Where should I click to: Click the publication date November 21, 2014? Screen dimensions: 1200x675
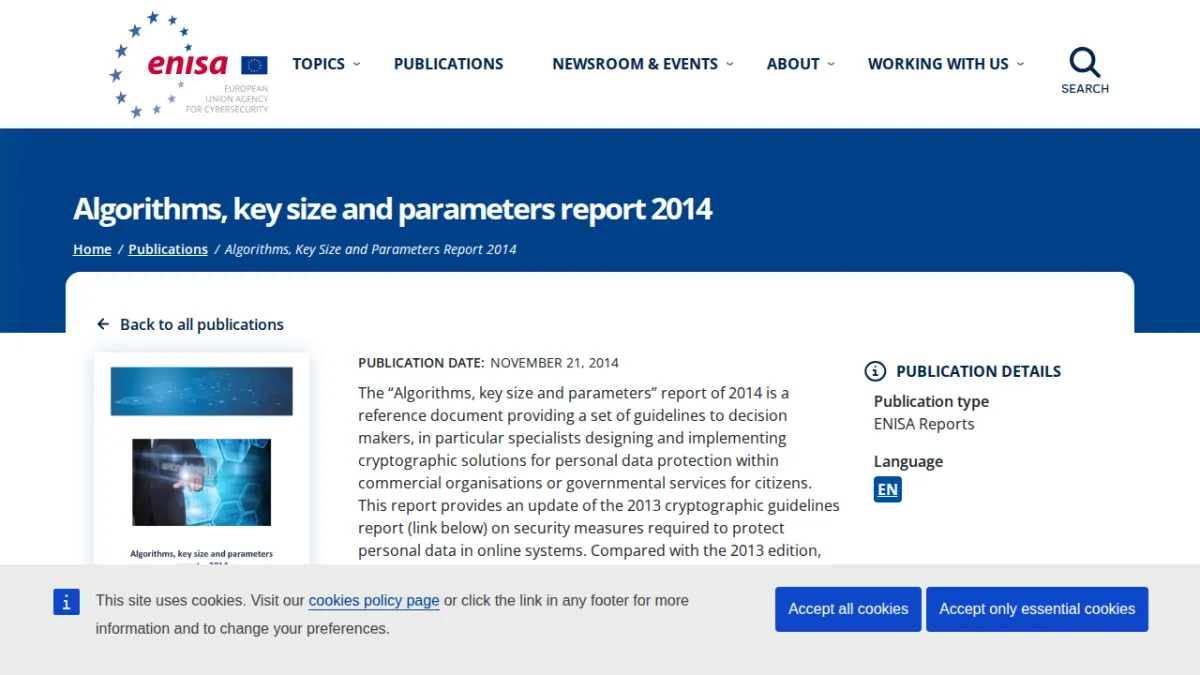554,363
